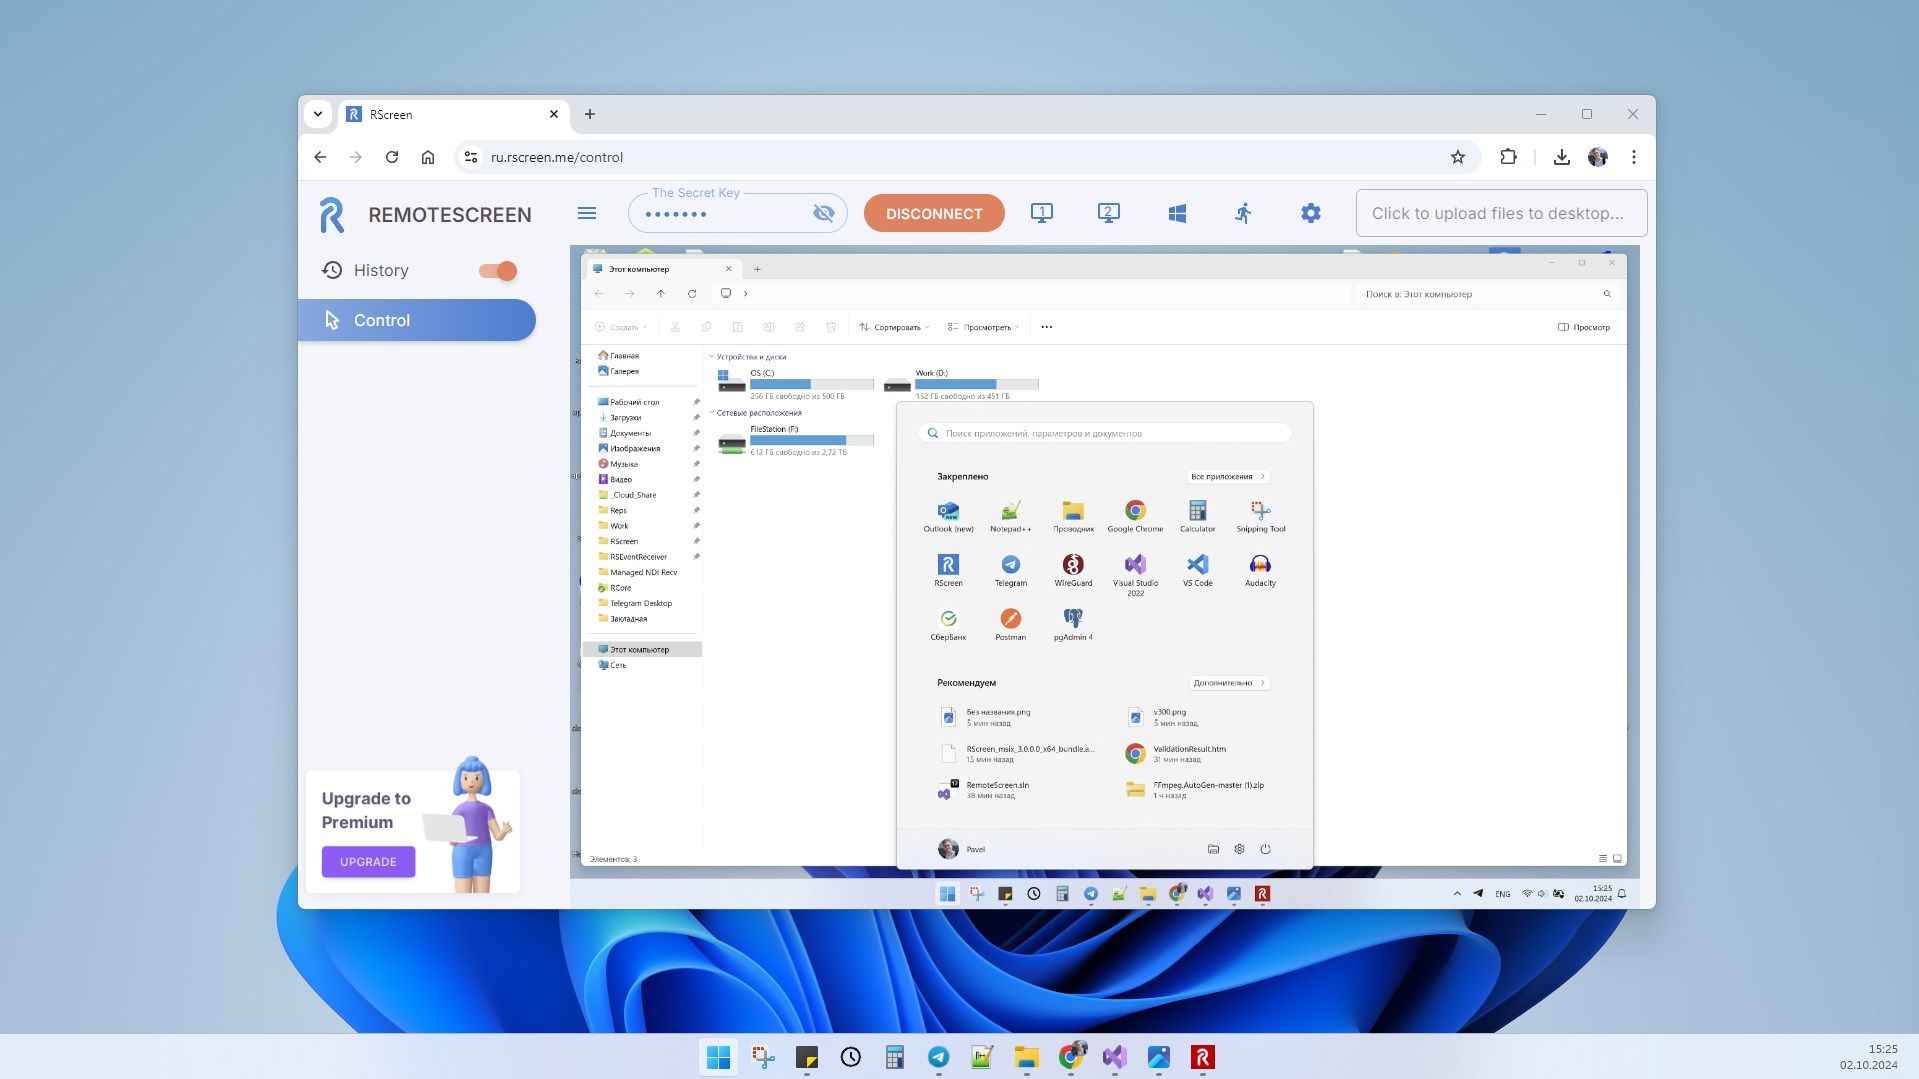This screenshot has height=1079, width=1919.
Task: Open RScreen app from the host Windows taskbar
Action: pos(1202,1057)
